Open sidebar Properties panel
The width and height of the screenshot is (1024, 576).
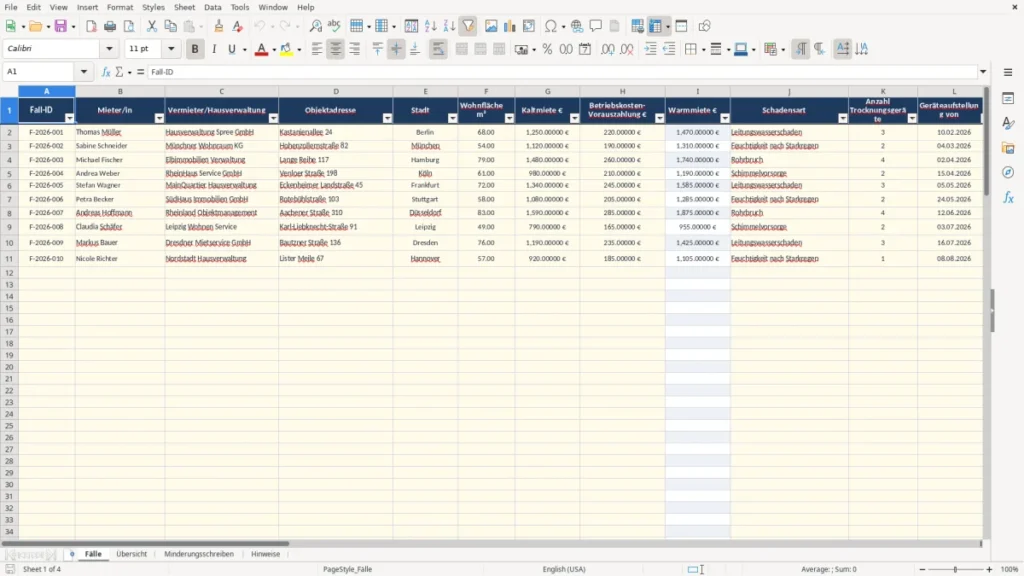(x=1008, y=98)
